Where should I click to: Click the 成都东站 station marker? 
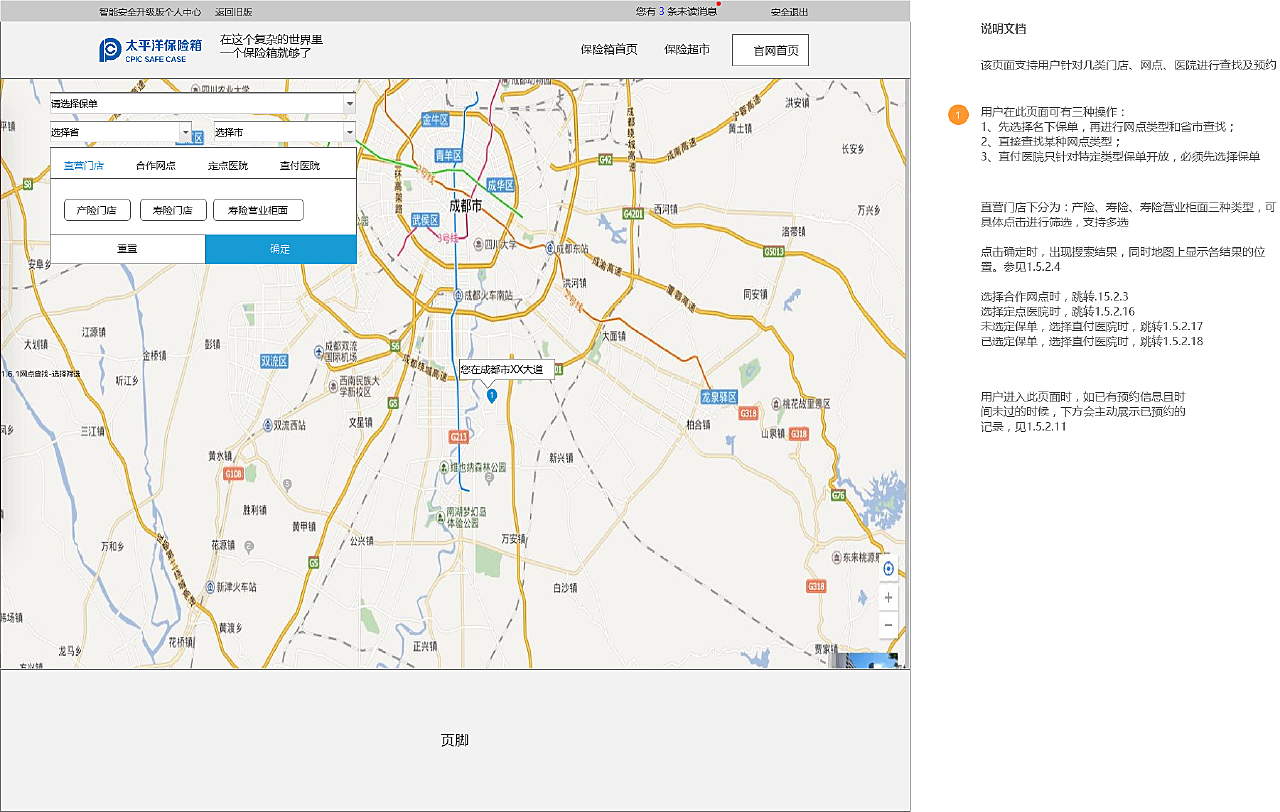[549, 248]
